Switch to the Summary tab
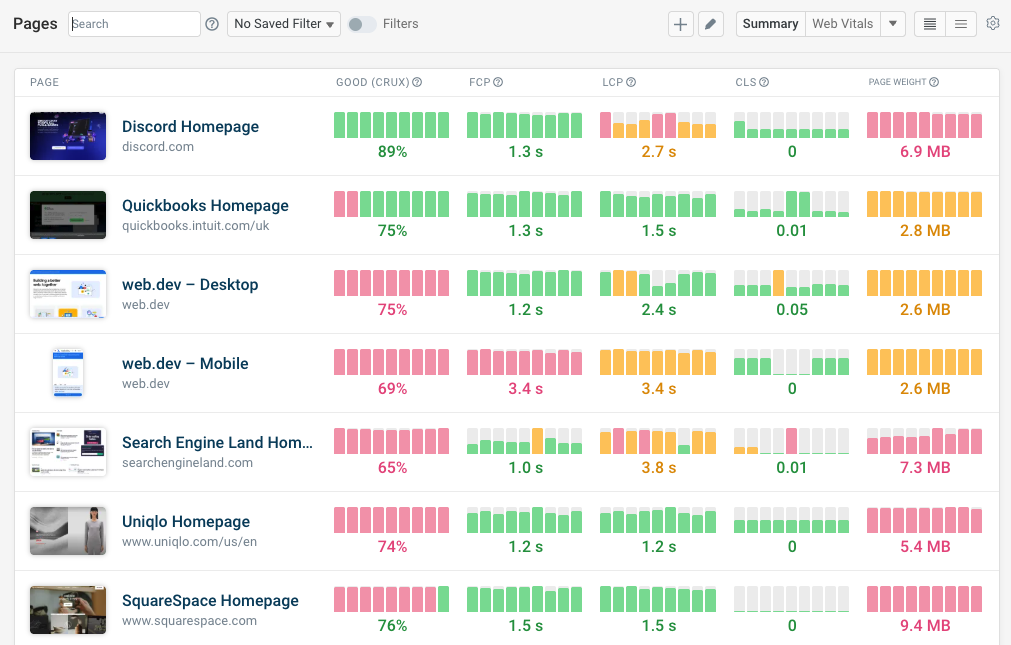Screen dimensions: 1011x645 (769, 22)
